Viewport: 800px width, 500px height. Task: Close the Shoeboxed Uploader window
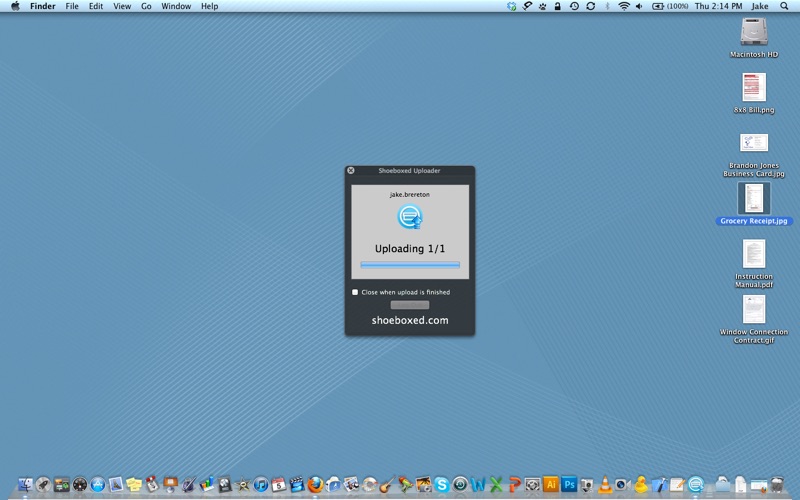click(x=351, y=170)
